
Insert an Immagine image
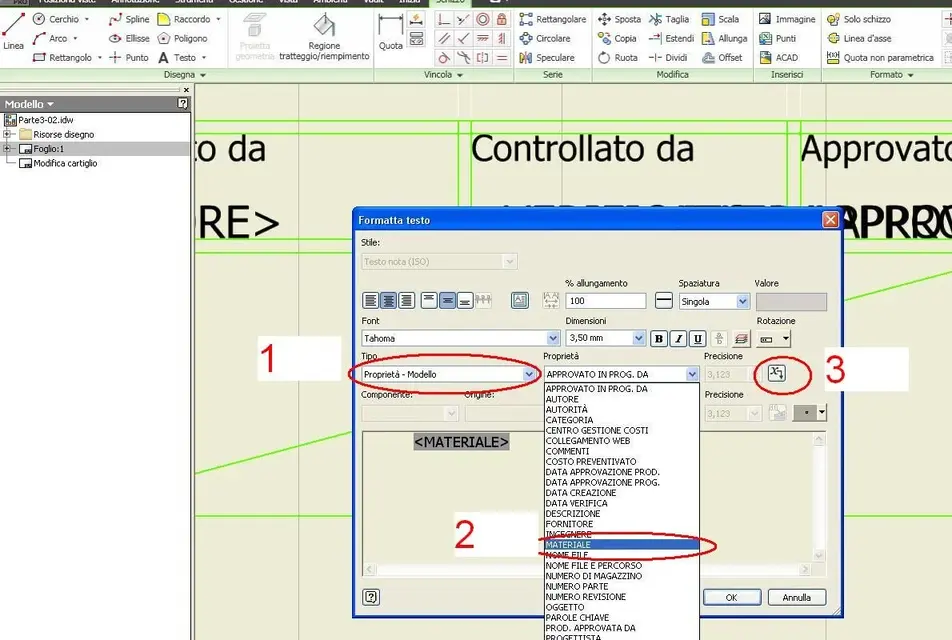tap(787, 19)
